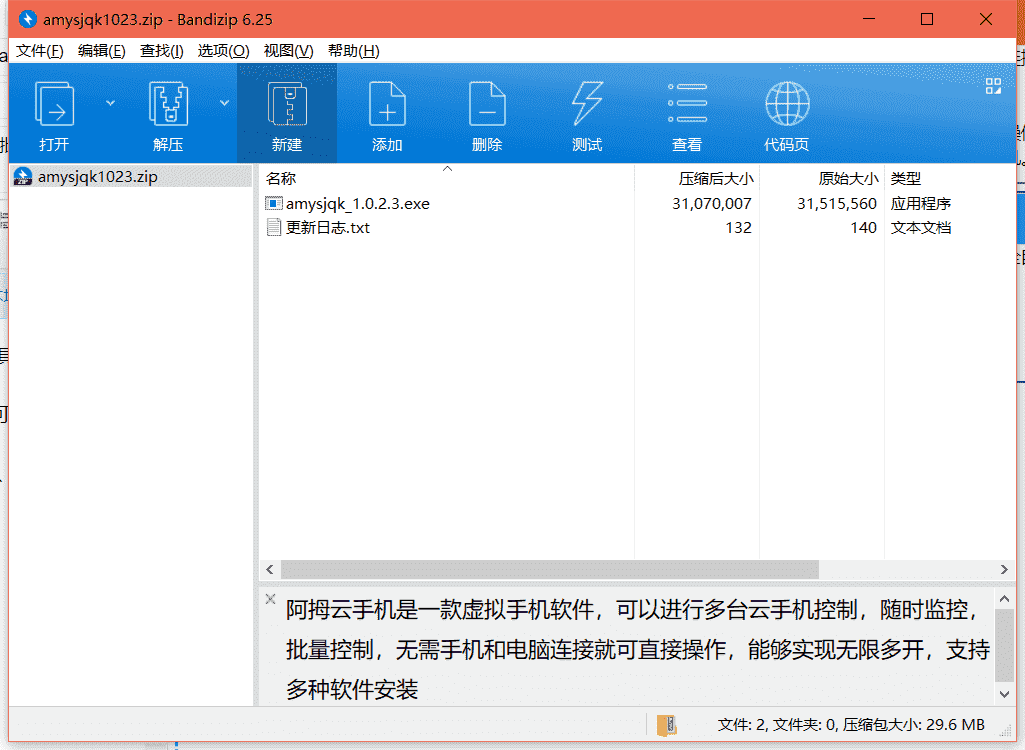Click the horizontal scrollbar right arrow
Image resolution: width=1025 pixels, height=750 pixels.
pyautogui.click(x=1004, y=570)
